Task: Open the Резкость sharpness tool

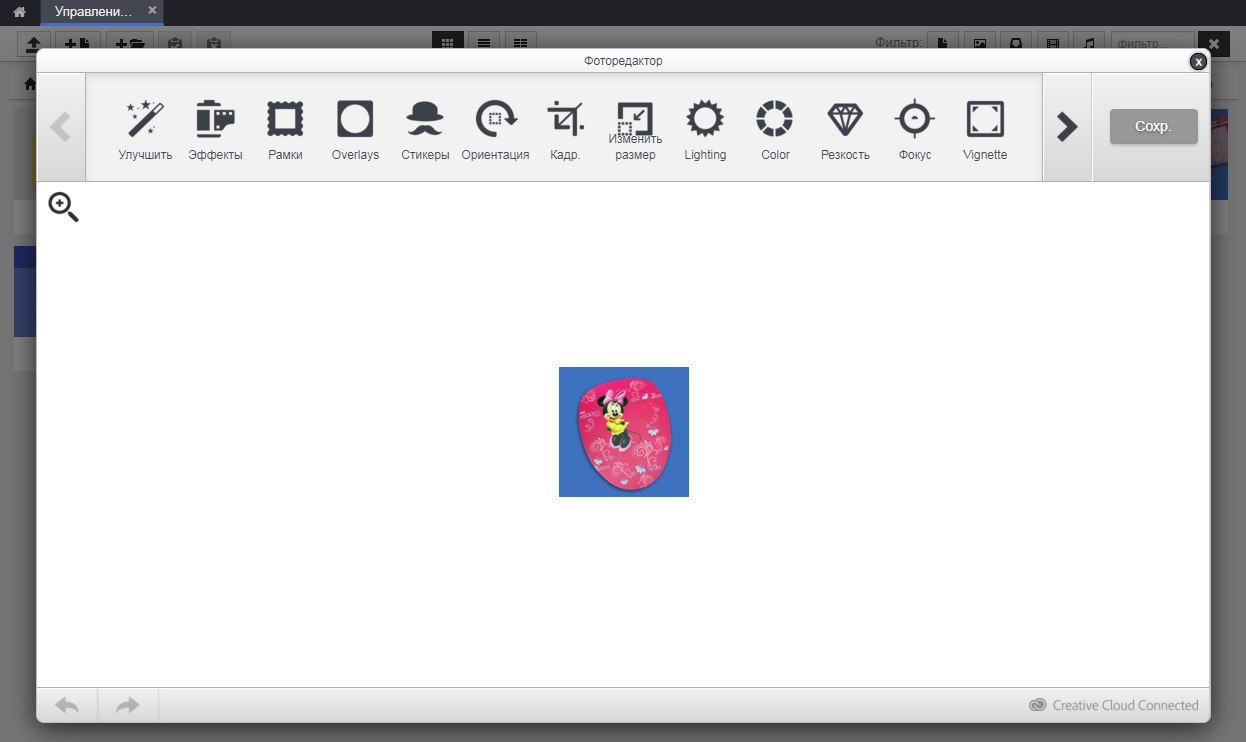Action: (x=845, y=130)
